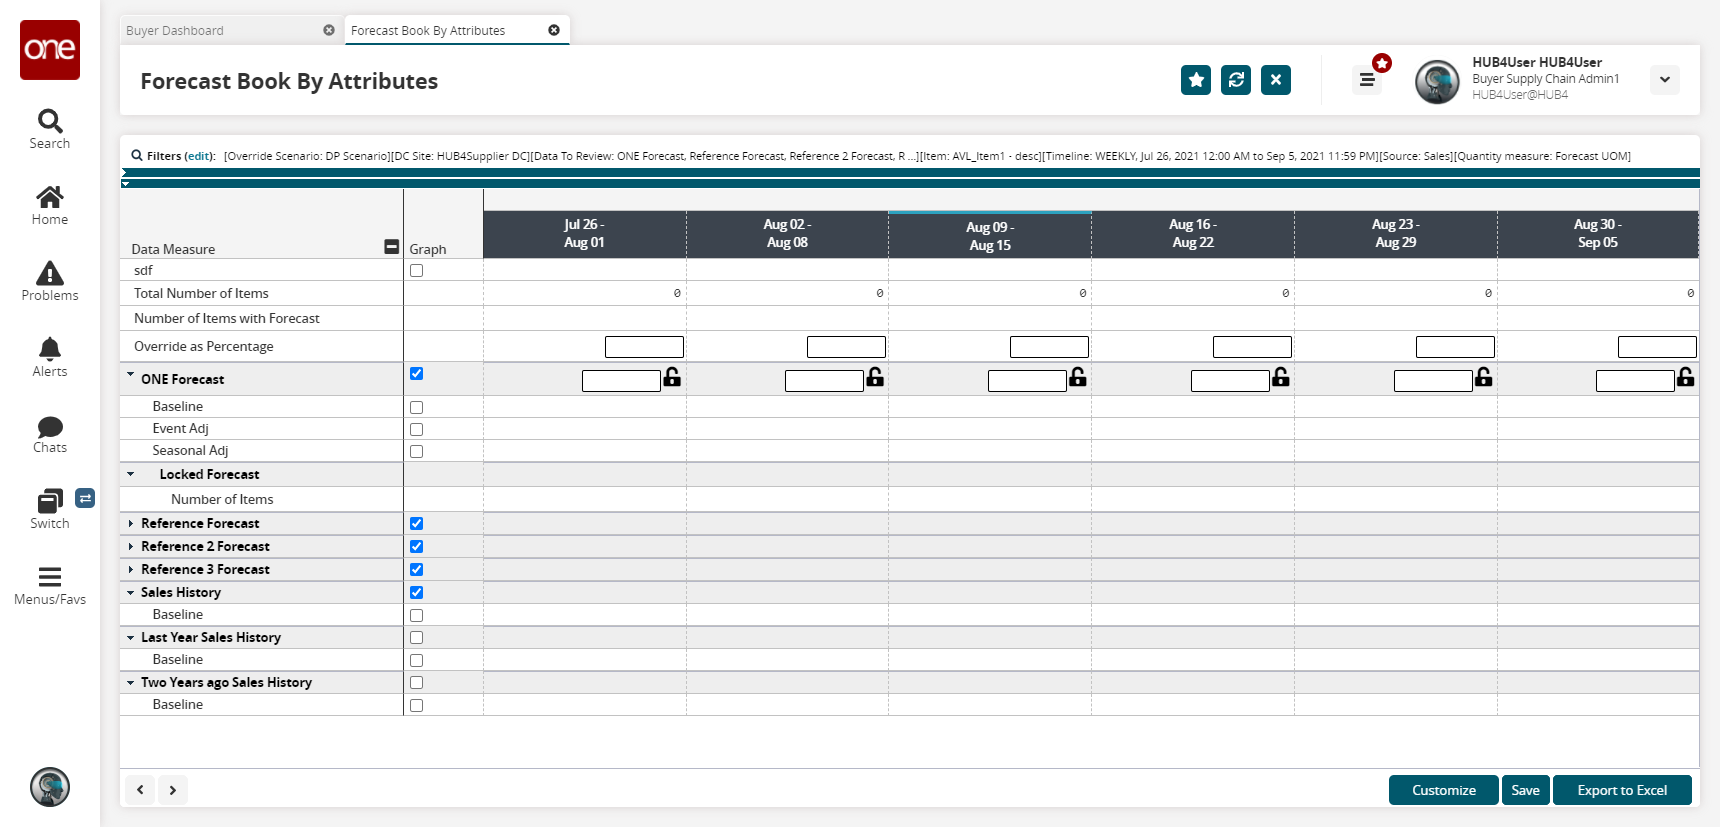Viewport: 1720px width, 827px height.
Task: Check Event Adj graph checkbox
Action: point(416,429)
